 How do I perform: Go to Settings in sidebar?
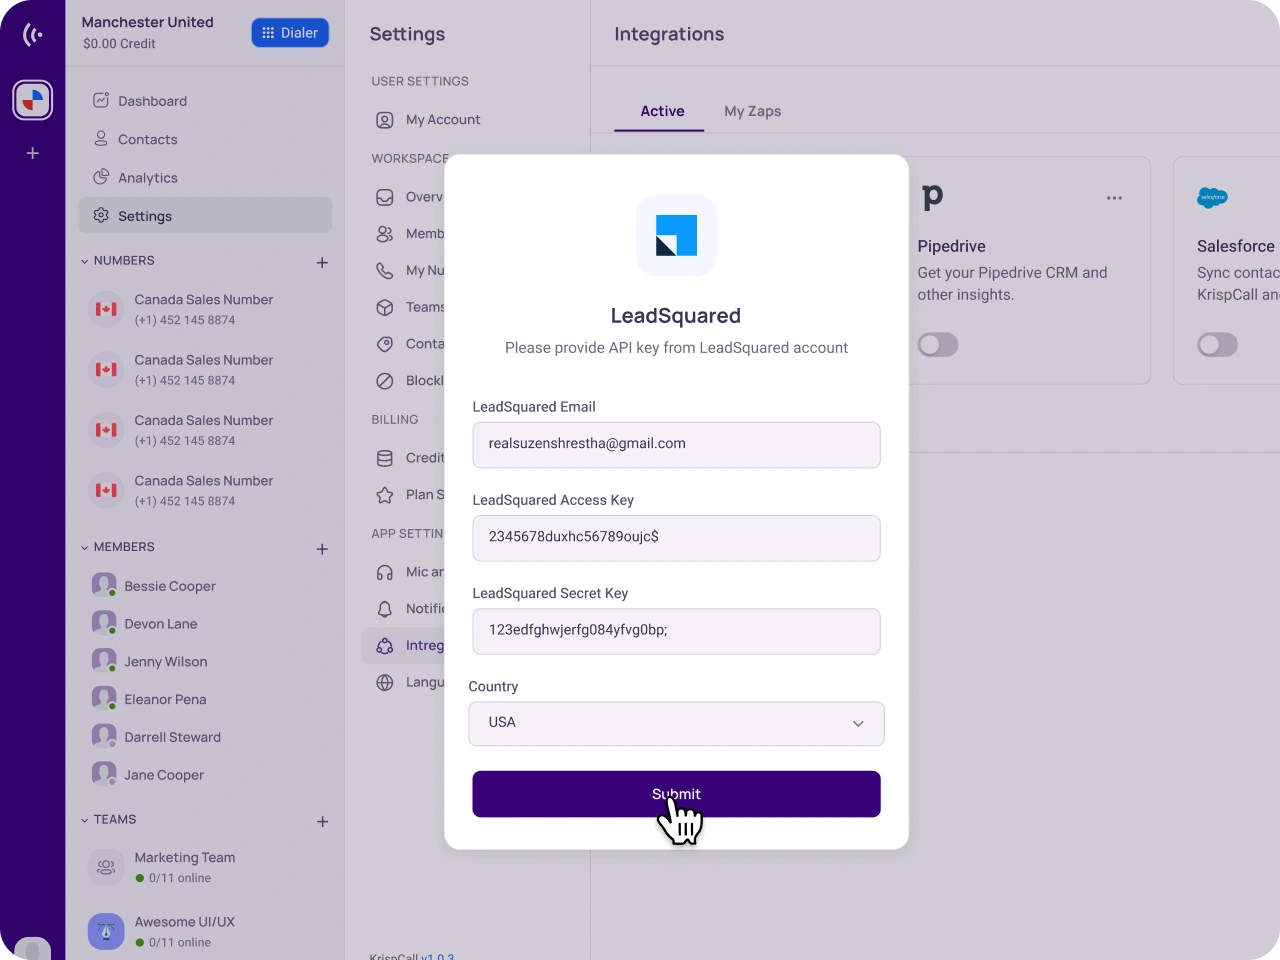(205, 216)
